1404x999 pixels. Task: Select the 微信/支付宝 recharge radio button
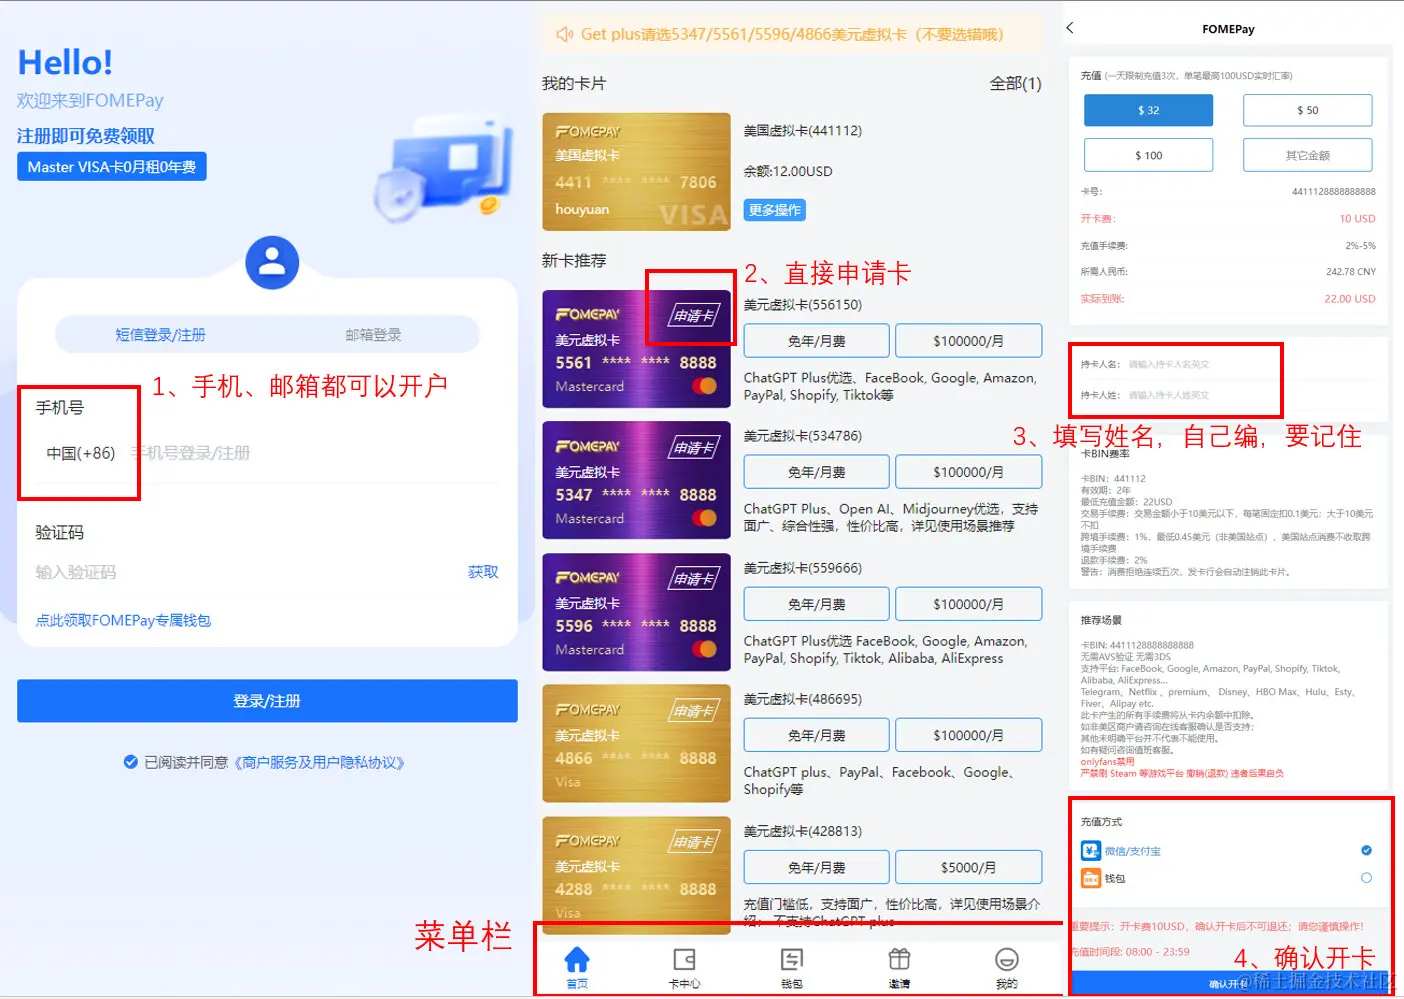tap(1366, 850)
